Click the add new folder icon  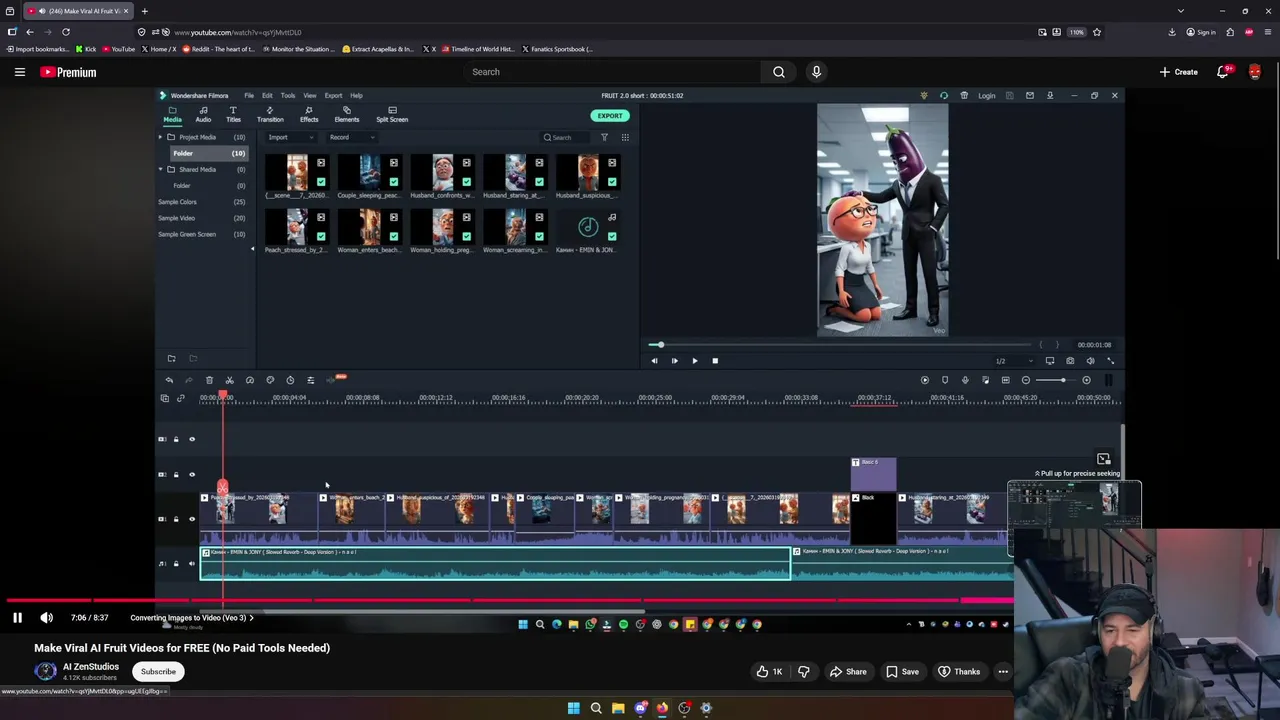click(x=171, y=358)
